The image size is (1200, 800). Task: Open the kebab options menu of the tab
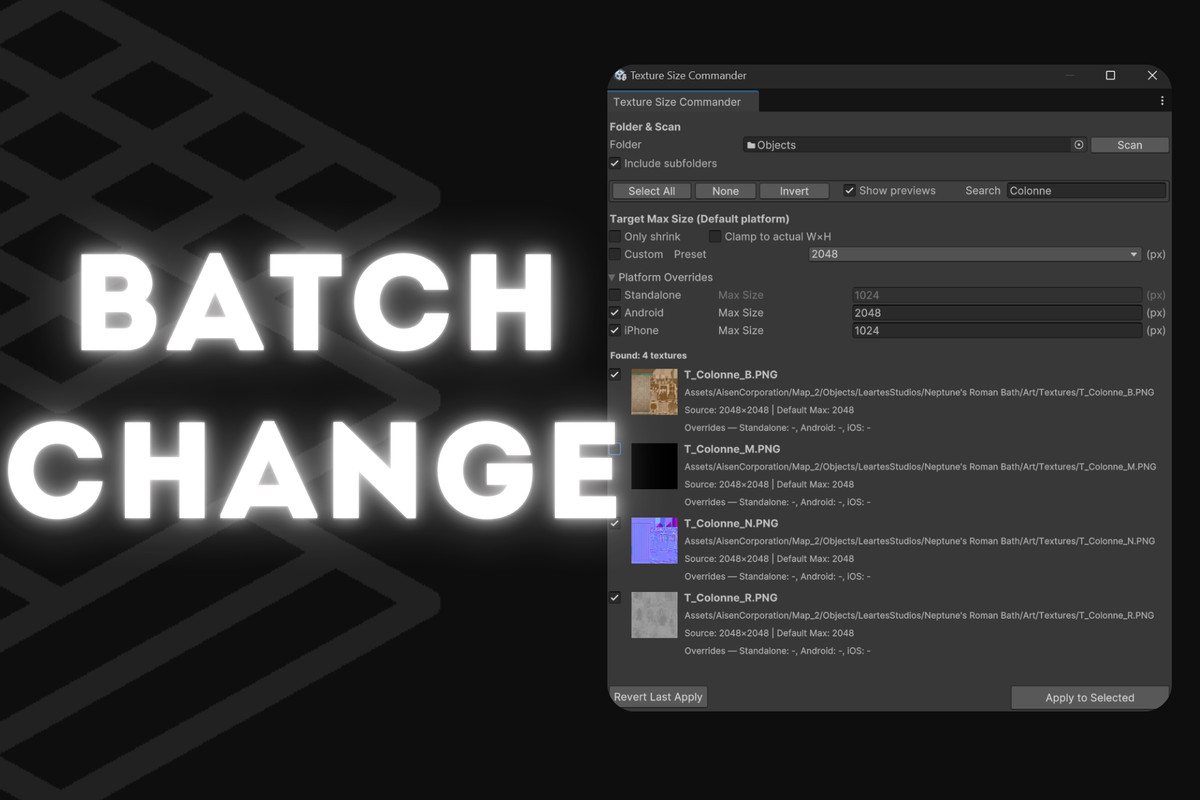click(x=1162, y=101)
